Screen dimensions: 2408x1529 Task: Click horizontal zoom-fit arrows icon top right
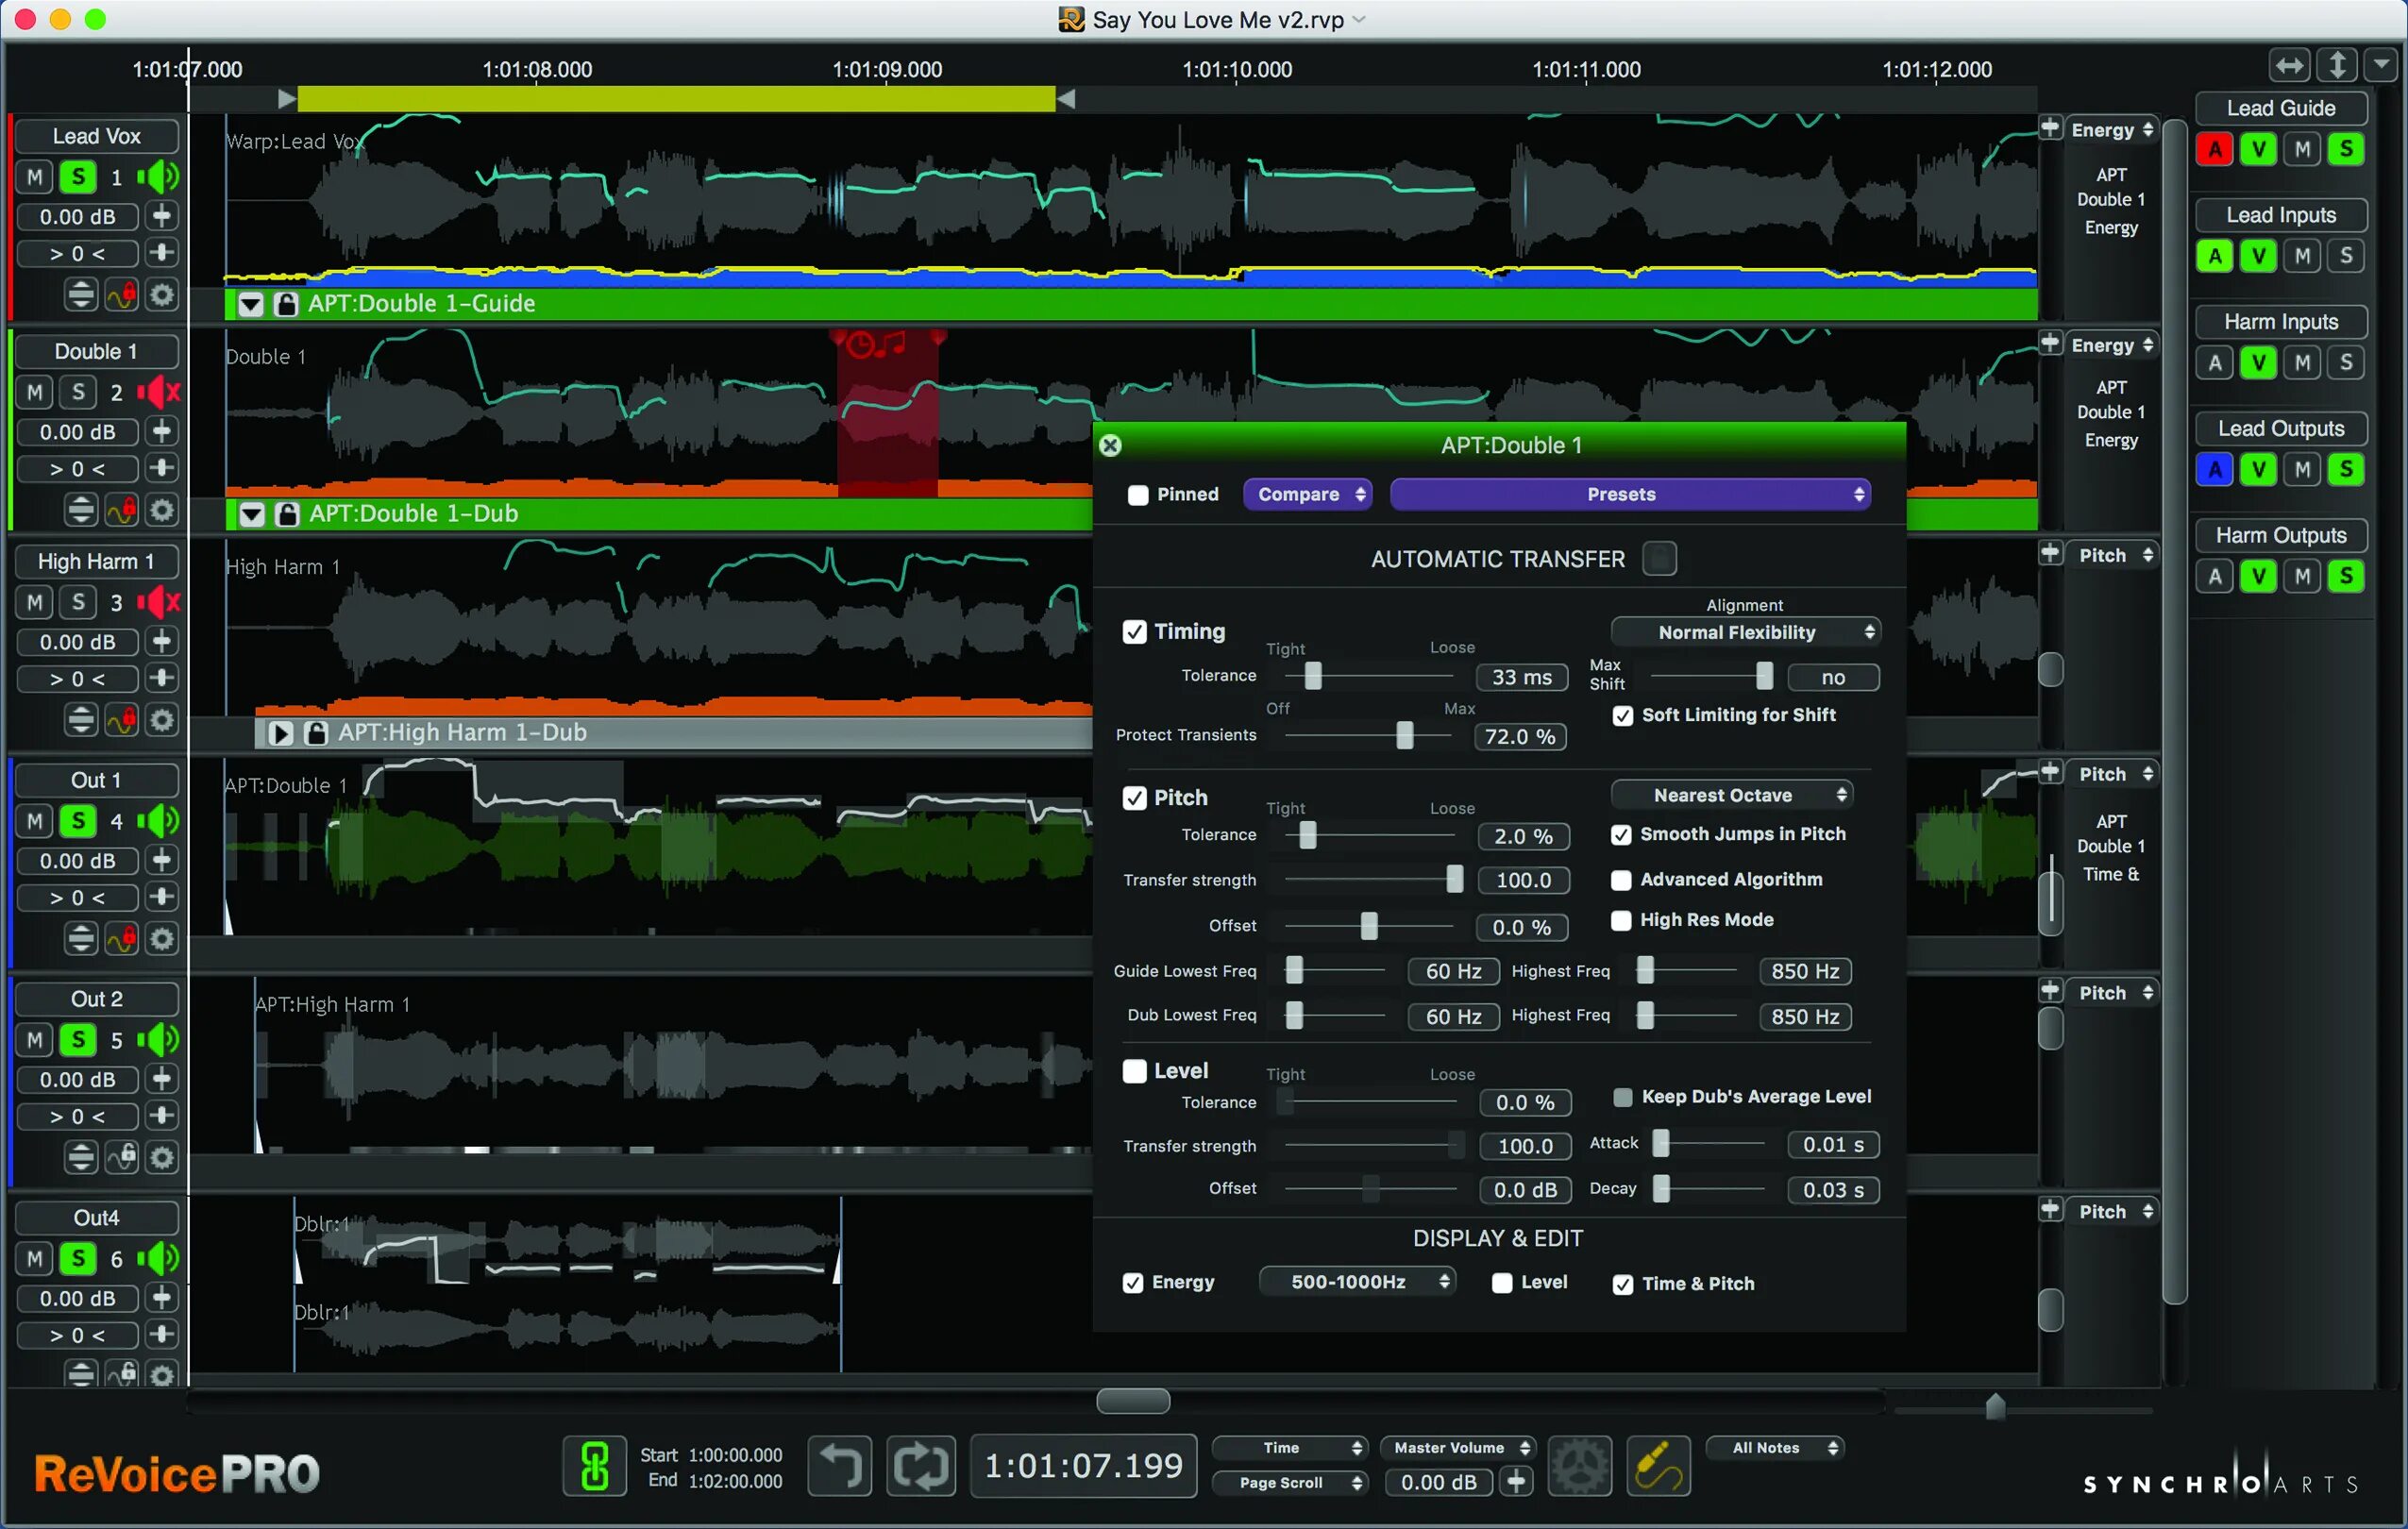[x=2289, y=66]
